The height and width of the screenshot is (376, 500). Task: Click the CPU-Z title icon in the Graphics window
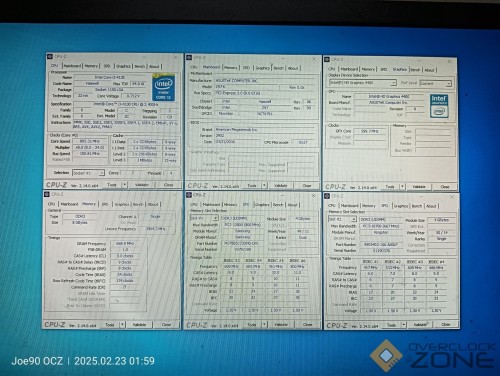(327, 59)
